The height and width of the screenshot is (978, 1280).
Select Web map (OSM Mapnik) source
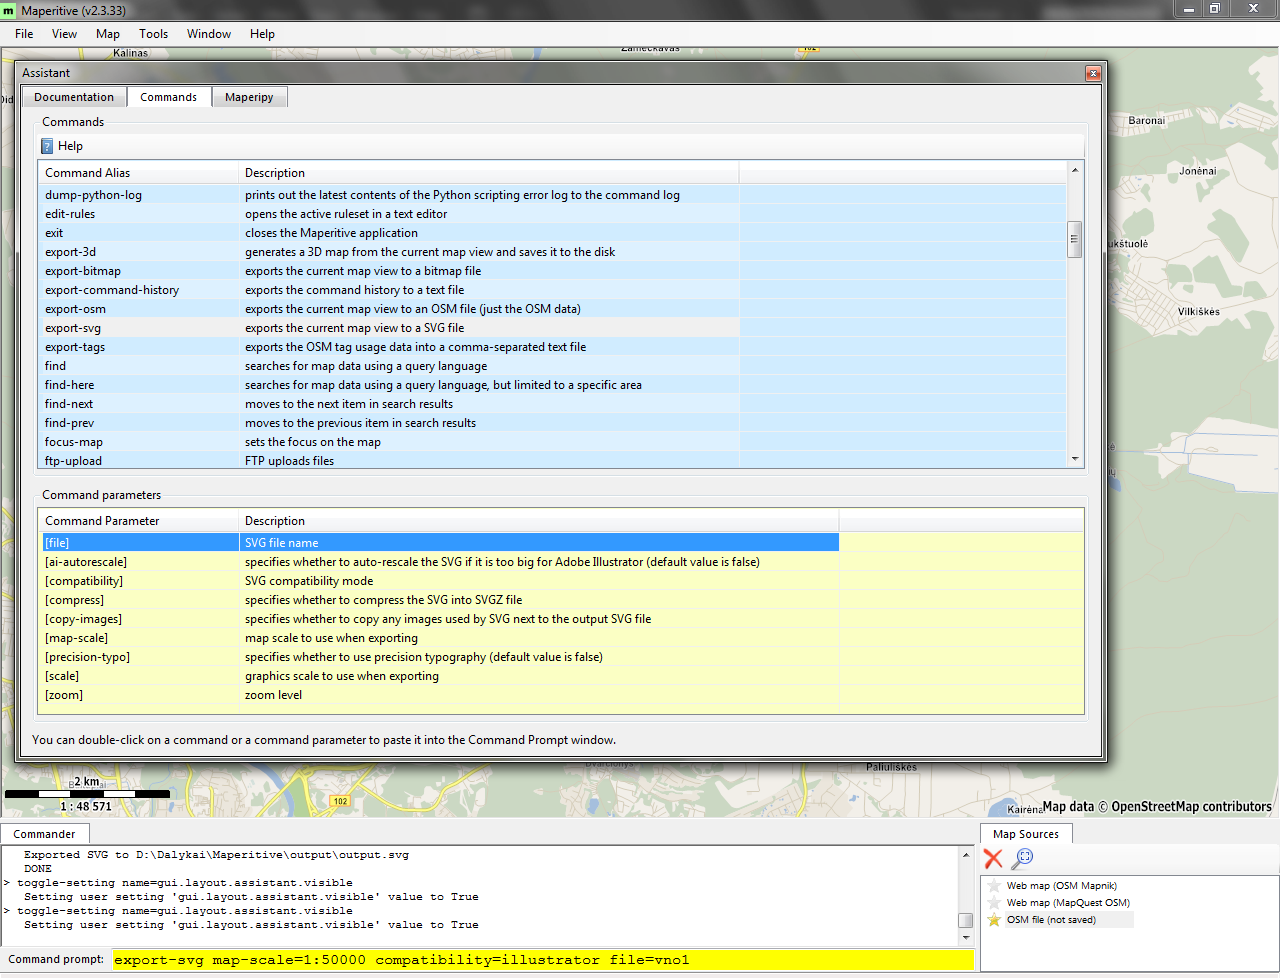pos(1061,886)
